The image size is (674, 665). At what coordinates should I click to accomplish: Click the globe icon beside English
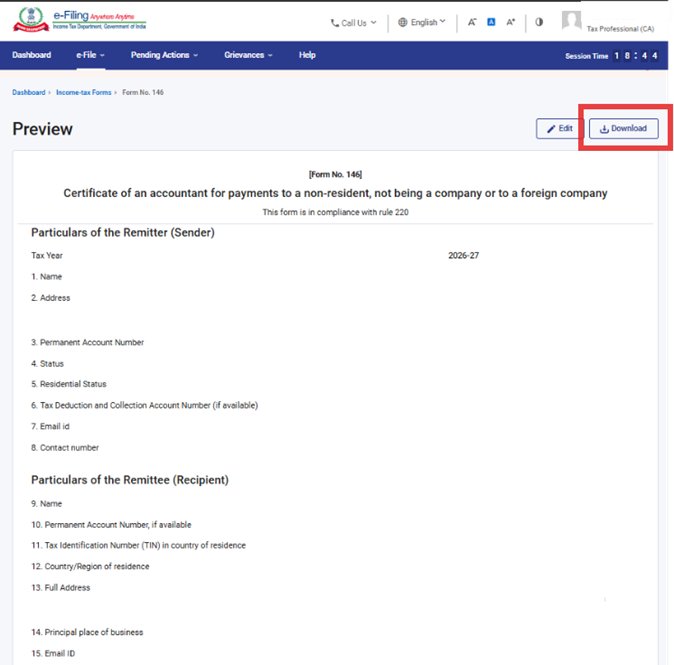[x=403, y=22]
